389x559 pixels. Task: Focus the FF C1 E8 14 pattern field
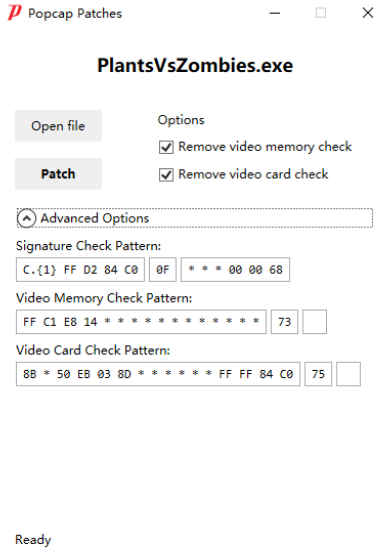click(x=141, y=322)
